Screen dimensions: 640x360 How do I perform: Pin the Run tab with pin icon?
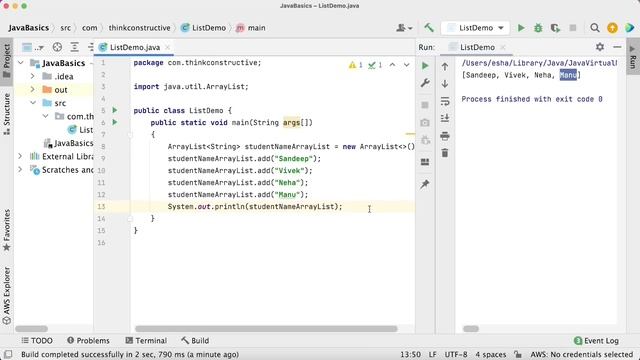click(x=425, y=184)
